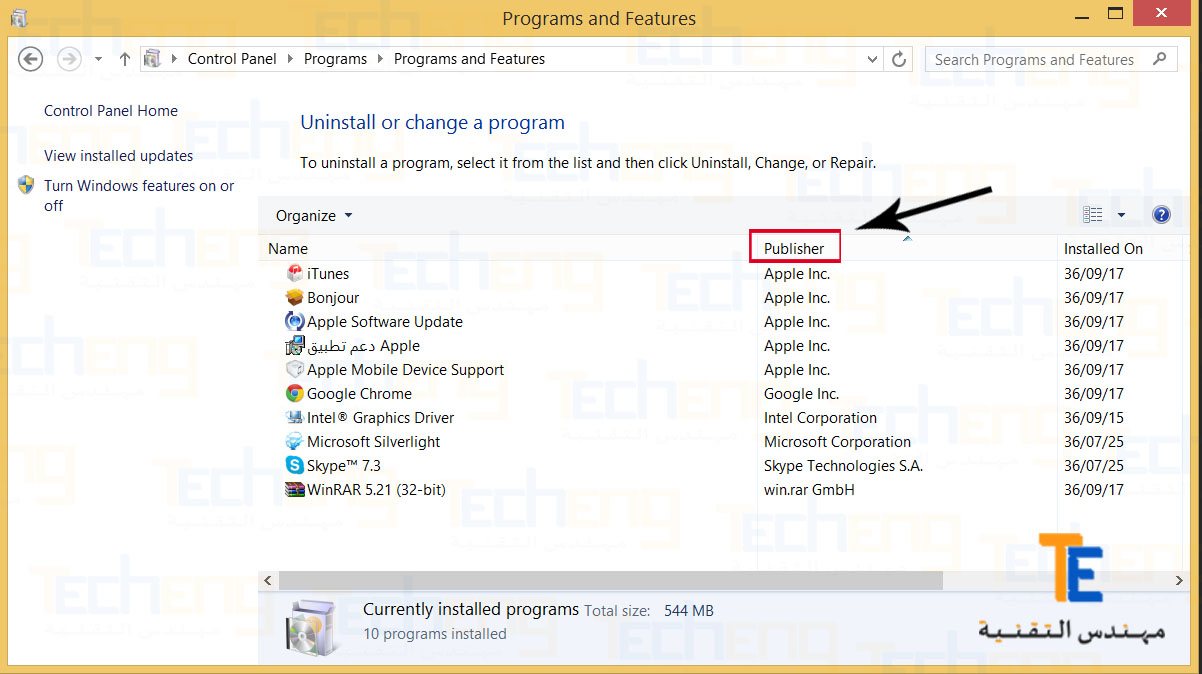Click the search magnifier icon
Viewport: 1202px width, 674px height.
[1159, 59]
